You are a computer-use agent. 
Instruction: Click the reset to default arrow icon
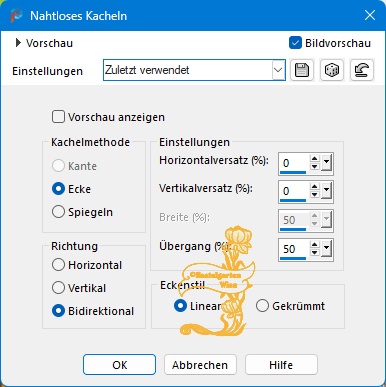point(362,70)
